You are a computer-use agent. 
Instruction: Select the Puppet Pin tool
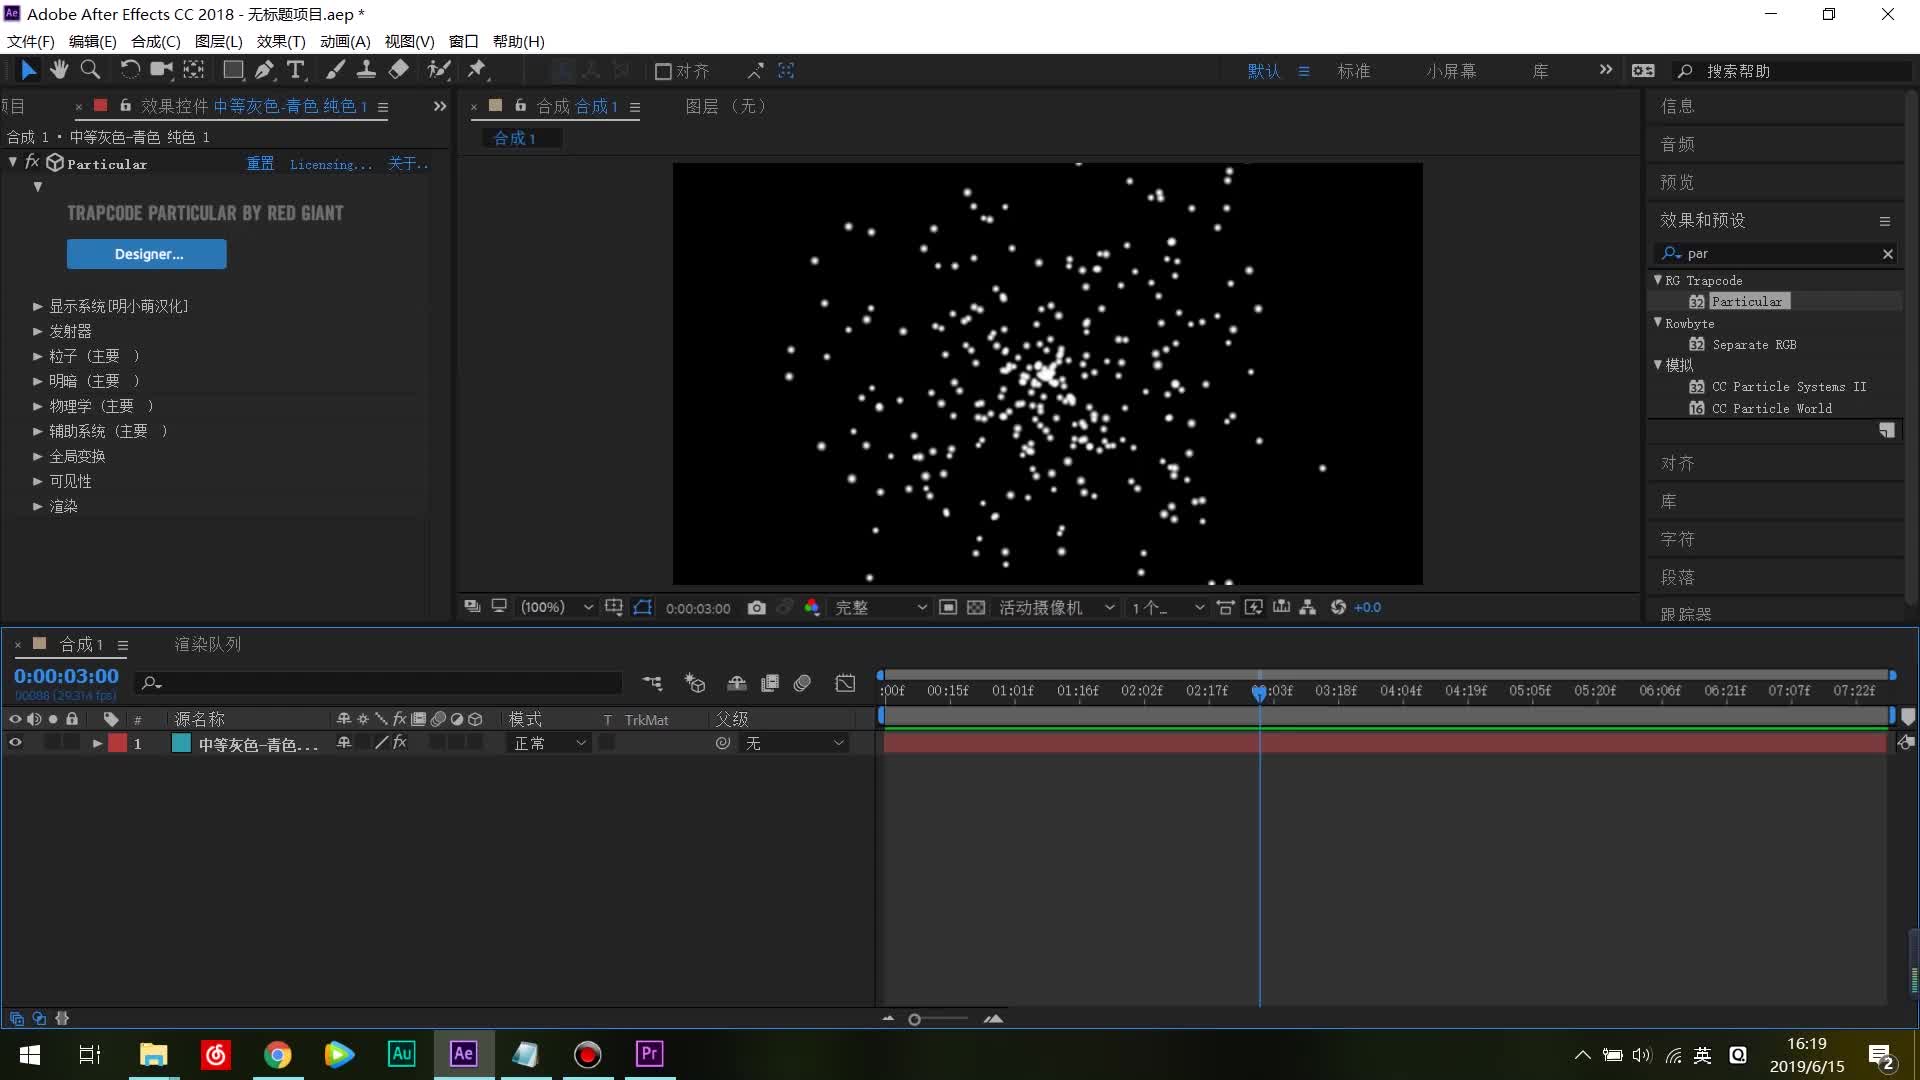tap(477, 70)
